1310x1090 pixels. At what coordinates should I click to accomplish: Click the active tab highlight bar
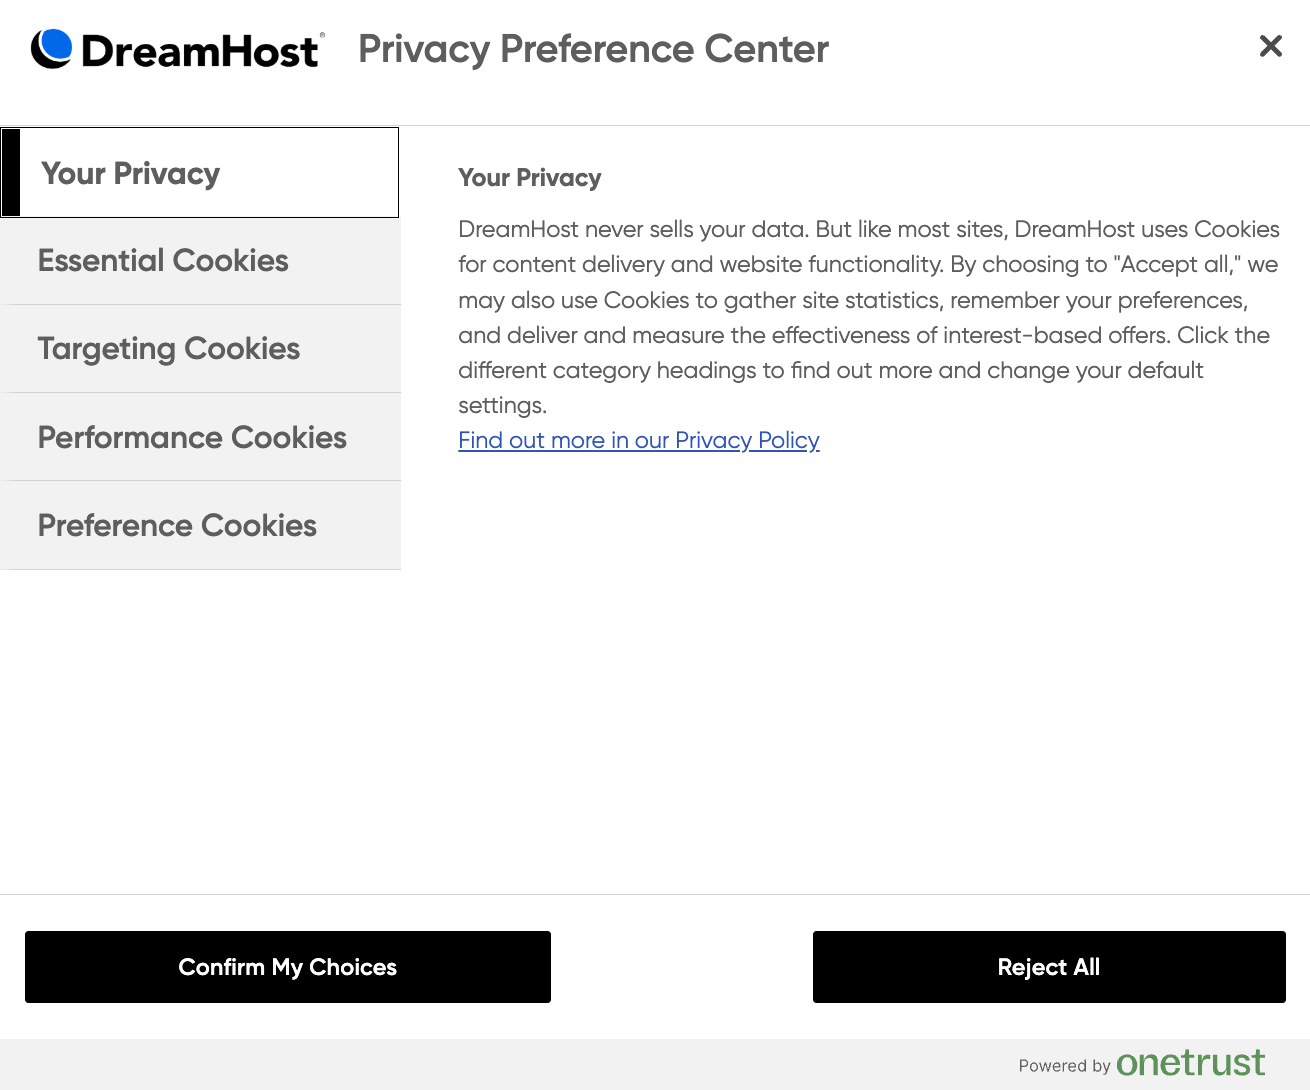10,172
